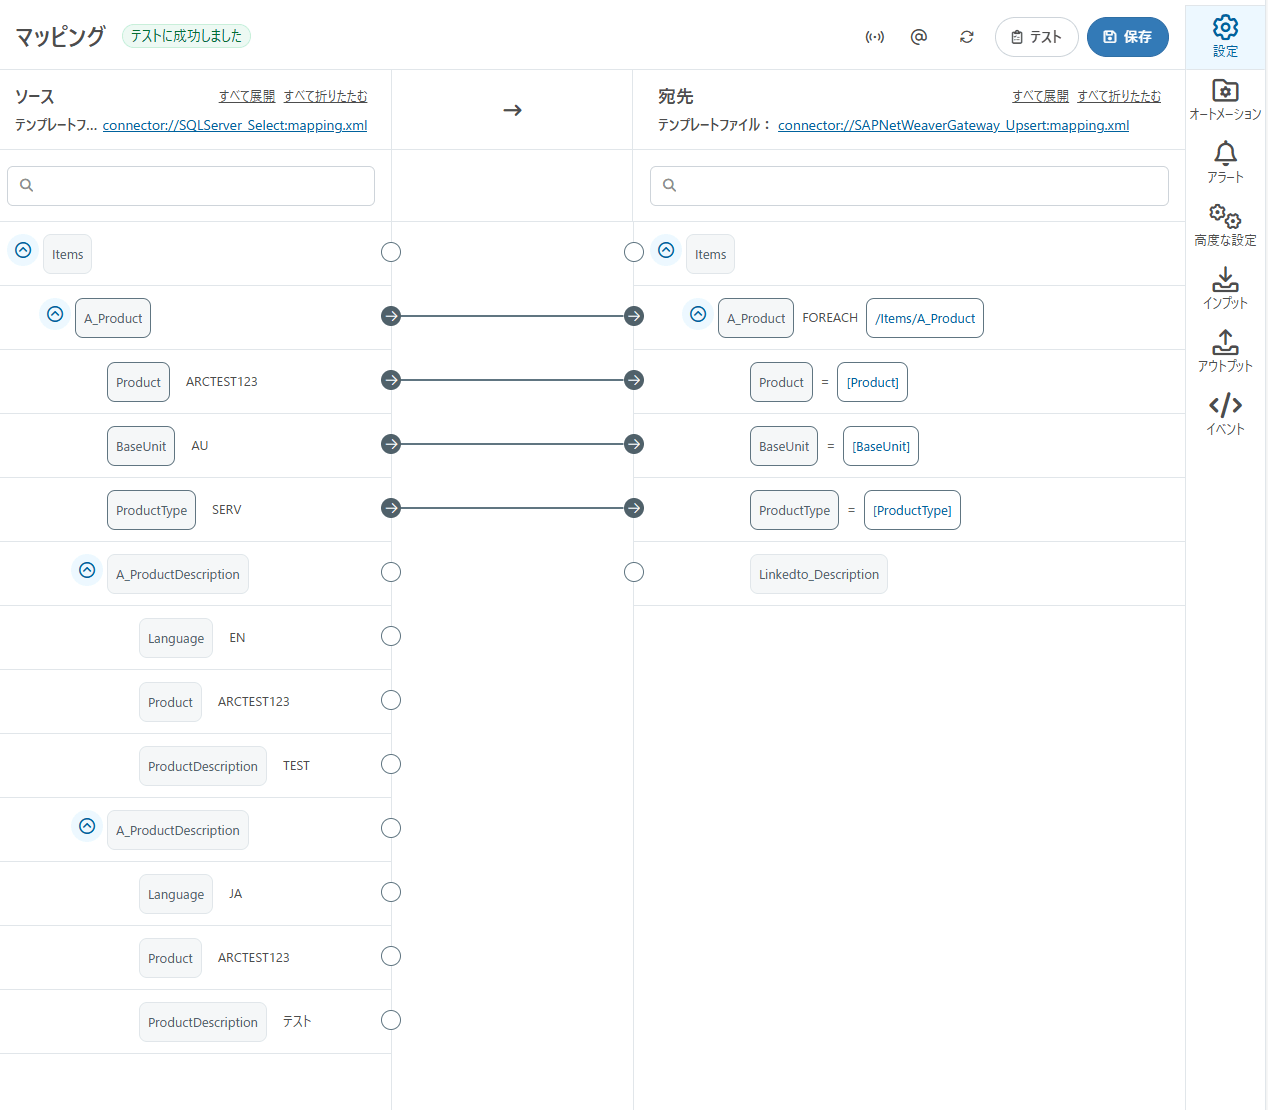Click destination A_Product connector arrow

[634, 316]
